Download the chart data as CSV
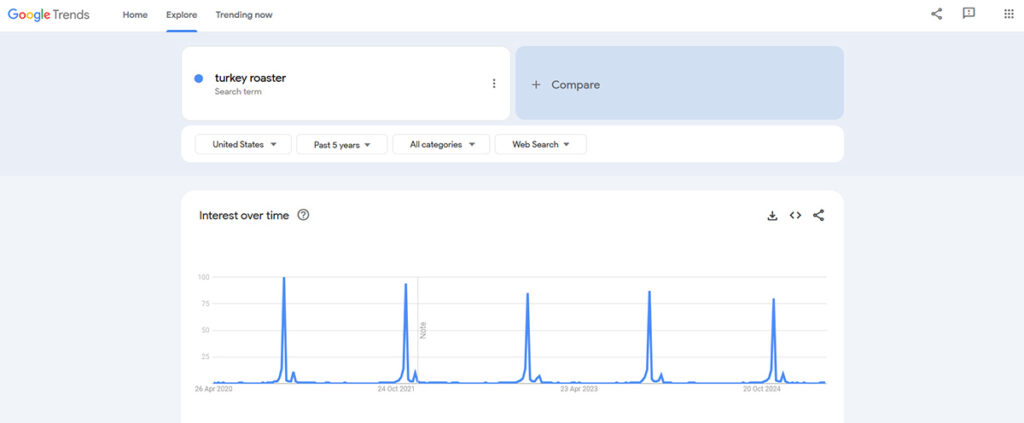 772,215
